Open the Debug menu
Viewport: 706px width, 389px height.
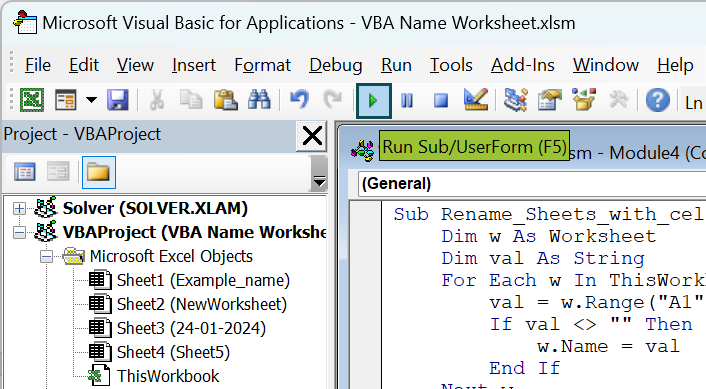click(336, 65)
